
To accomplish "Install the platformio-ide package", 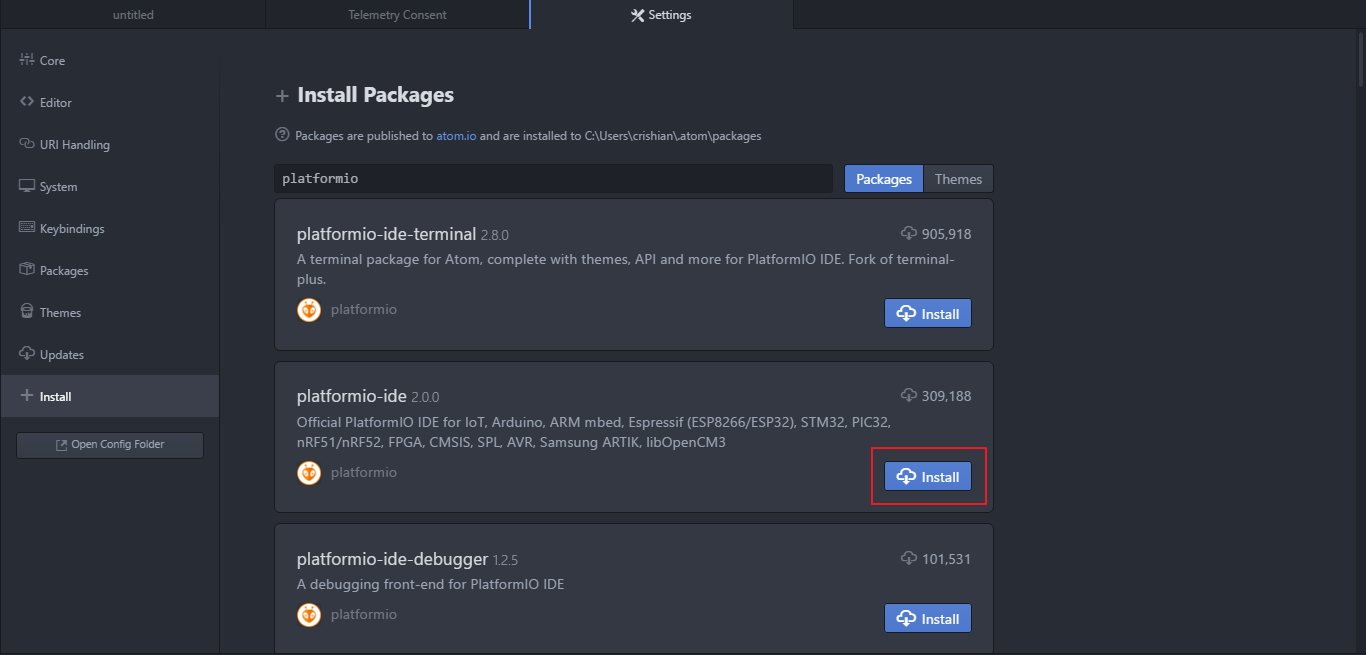I will [928, 477].
